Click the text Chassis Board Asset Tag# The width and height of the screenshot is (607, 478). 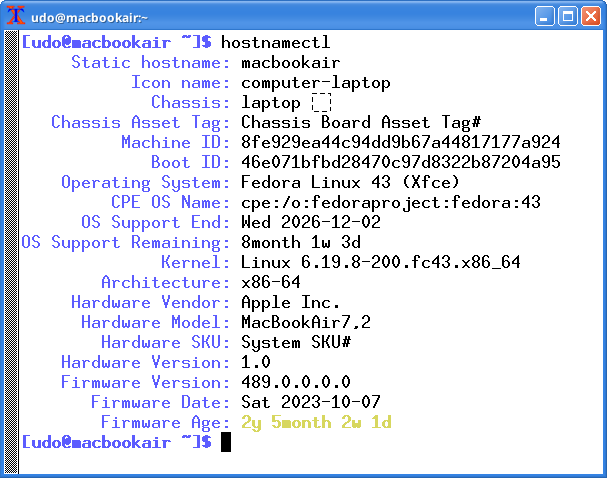click(x=361, y=123)
